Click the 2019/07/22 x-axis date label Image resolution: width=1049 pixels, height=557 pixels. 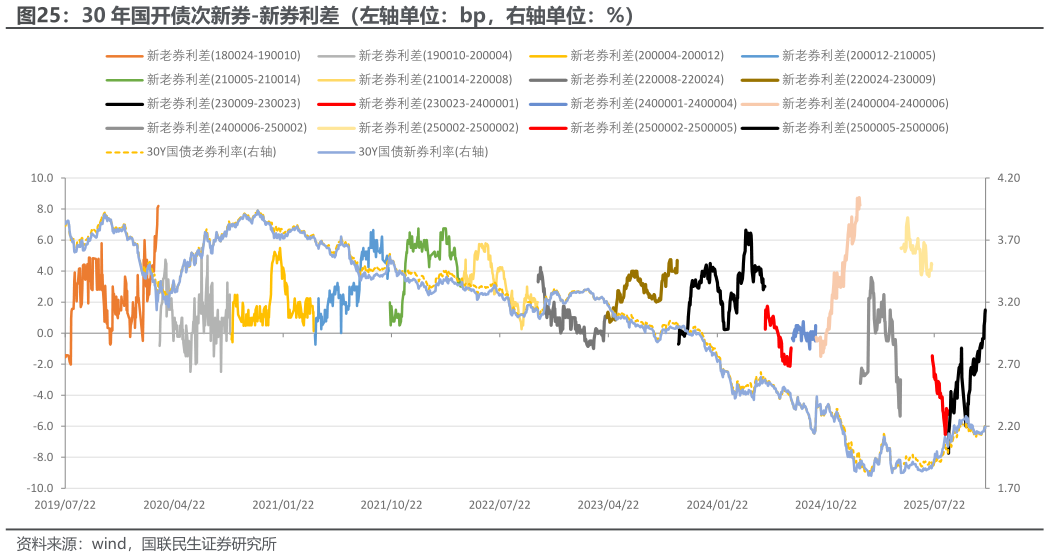pos(65,505)
